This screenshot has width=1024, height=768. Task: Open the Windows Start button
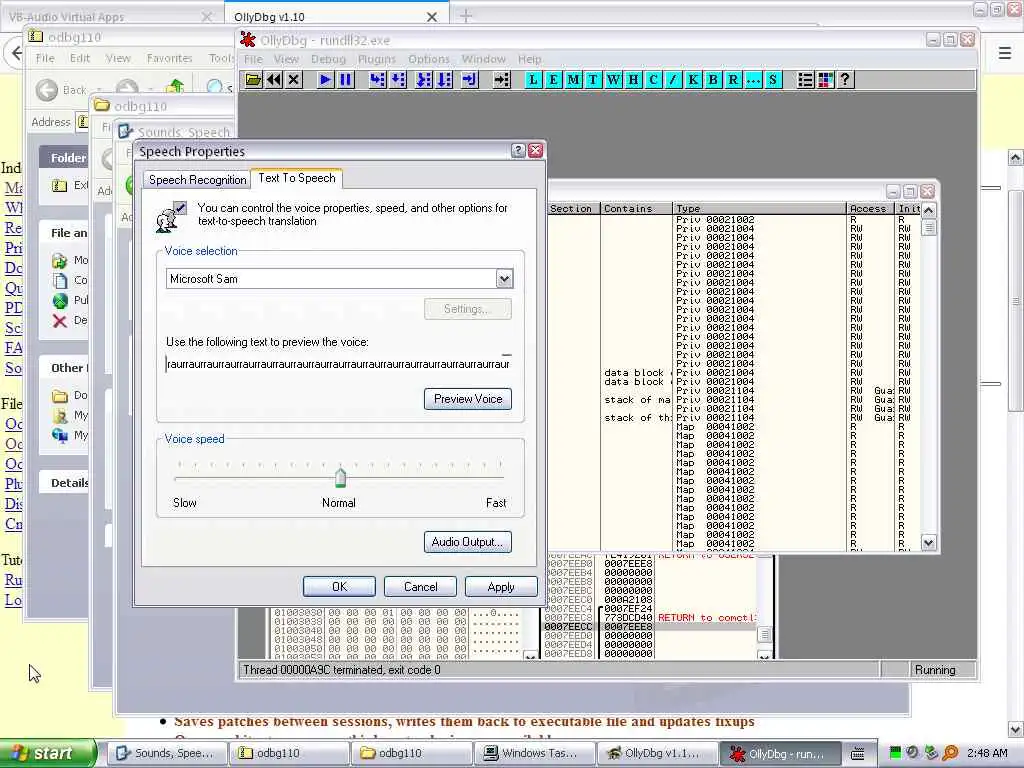point(47,753)
